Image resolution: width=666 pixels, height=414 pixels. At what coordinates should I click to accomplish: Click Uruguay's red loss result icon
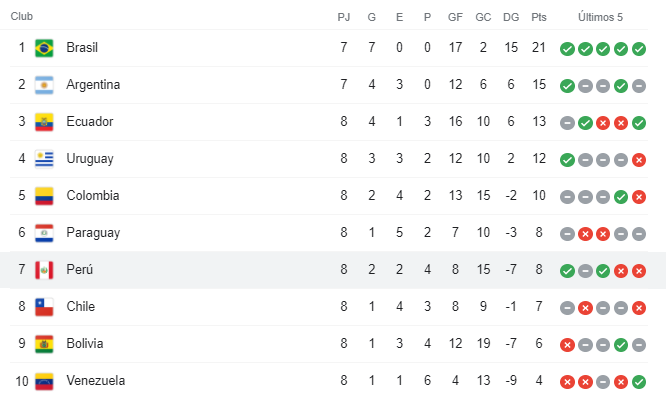(x=639, y=159)
